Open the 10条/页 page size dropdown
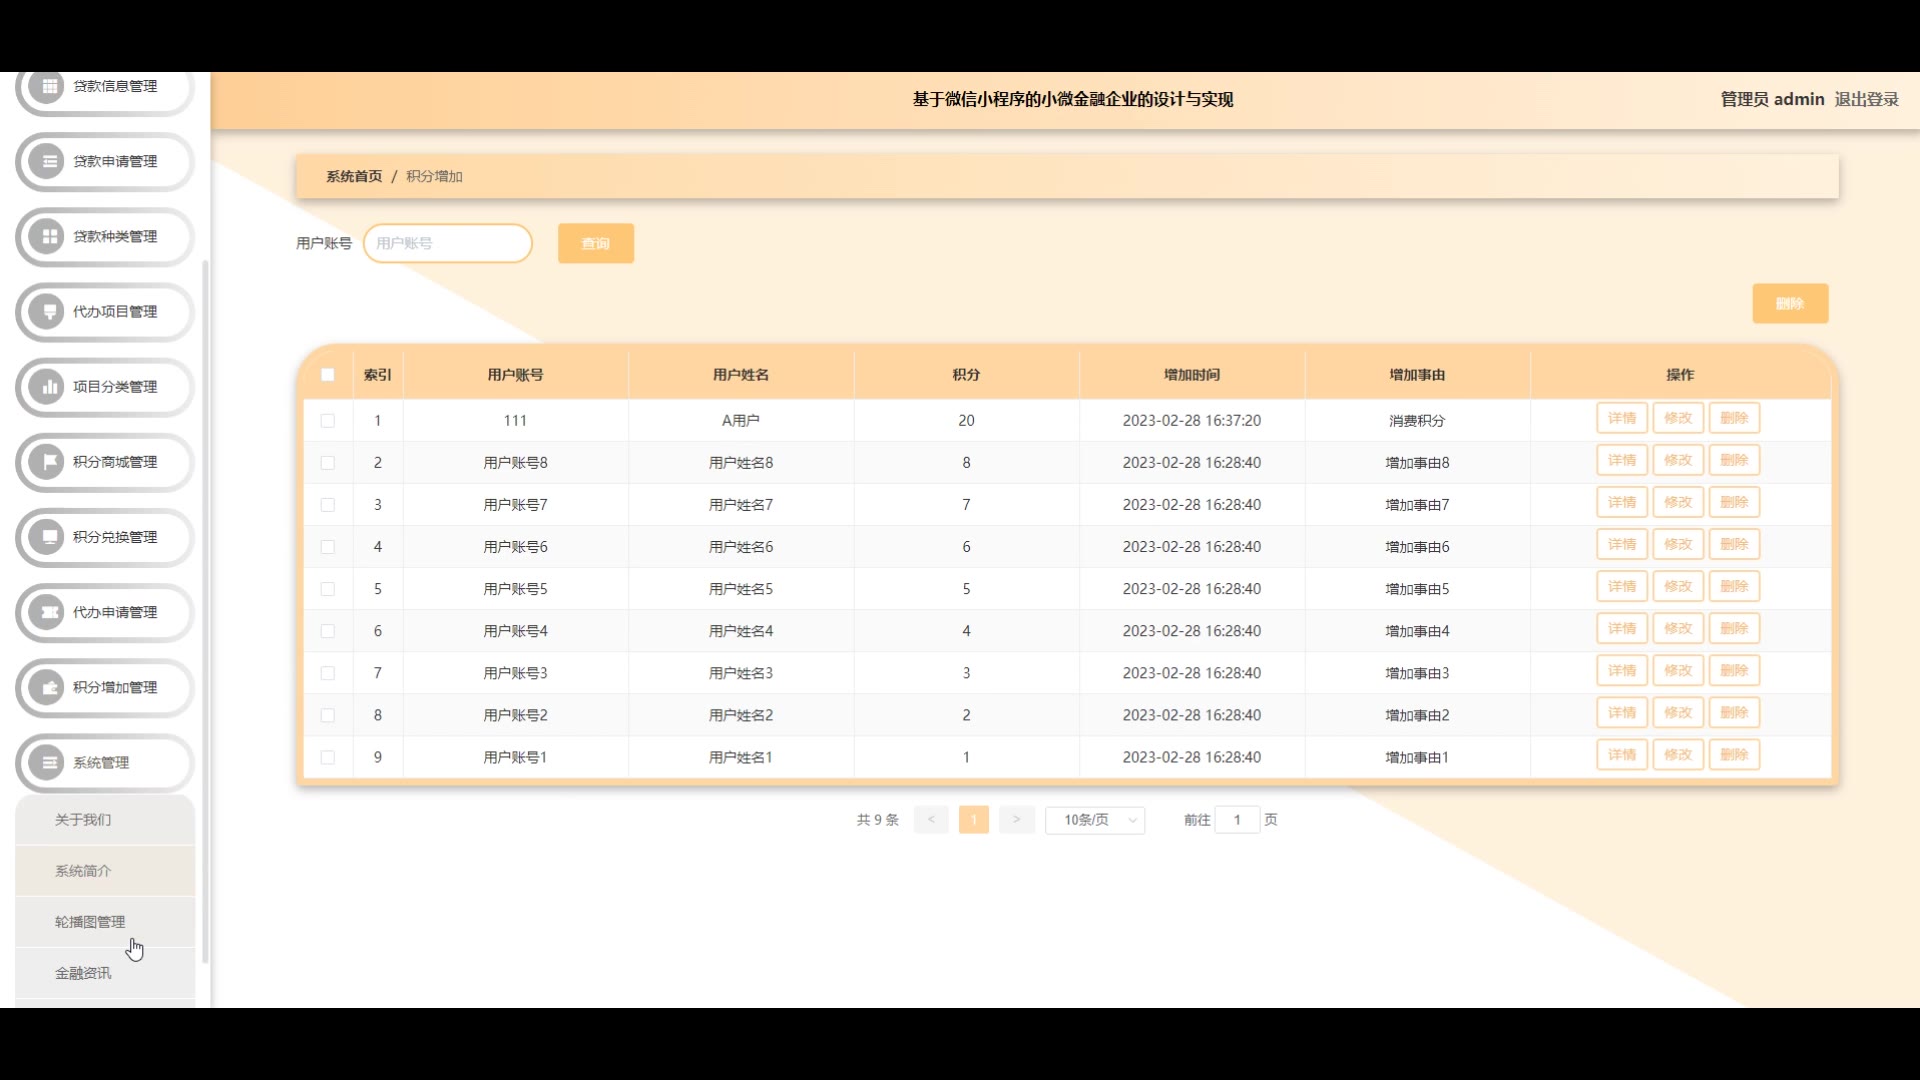This screenshot has height=1080, width=1920. (x=1095, y=820)
